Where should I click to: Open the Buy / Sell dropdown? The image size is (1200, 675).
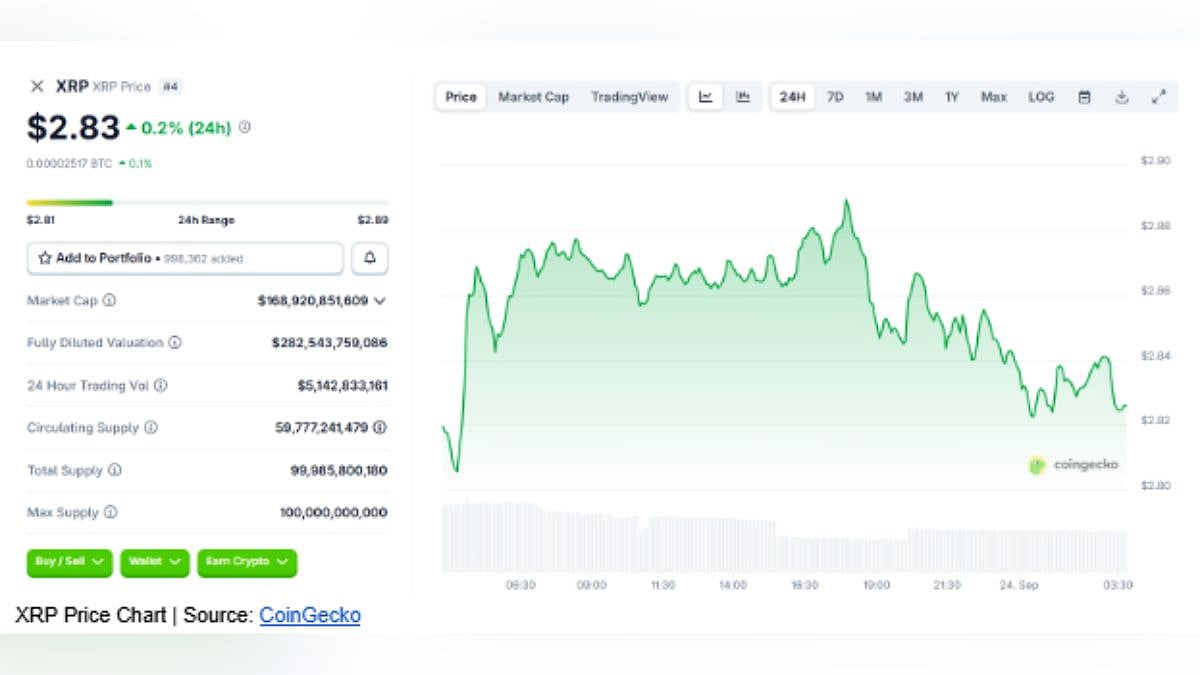(x=69, y=562)
